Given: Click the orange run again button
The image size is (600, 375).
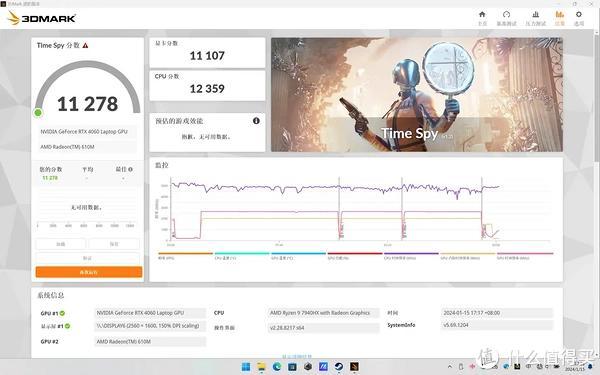Looking at the screenshot, I should point(89,272).
